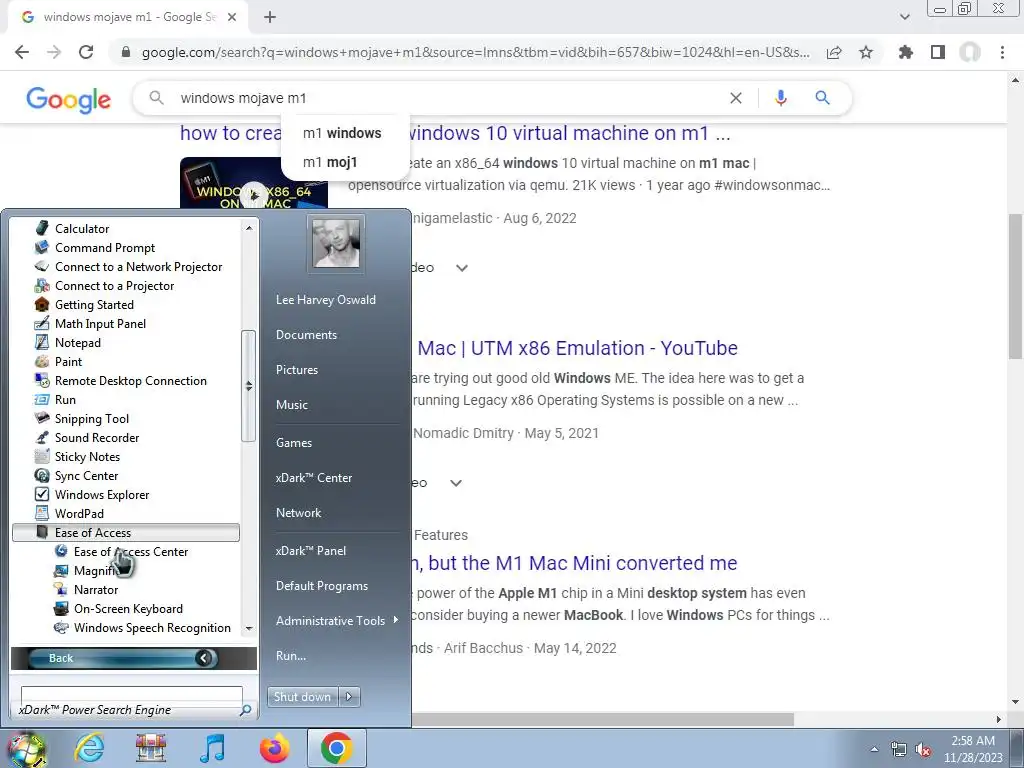Collapse the Ease of Access folder
This screenshot has height=768, width=1024.
(x=125, y=532)
